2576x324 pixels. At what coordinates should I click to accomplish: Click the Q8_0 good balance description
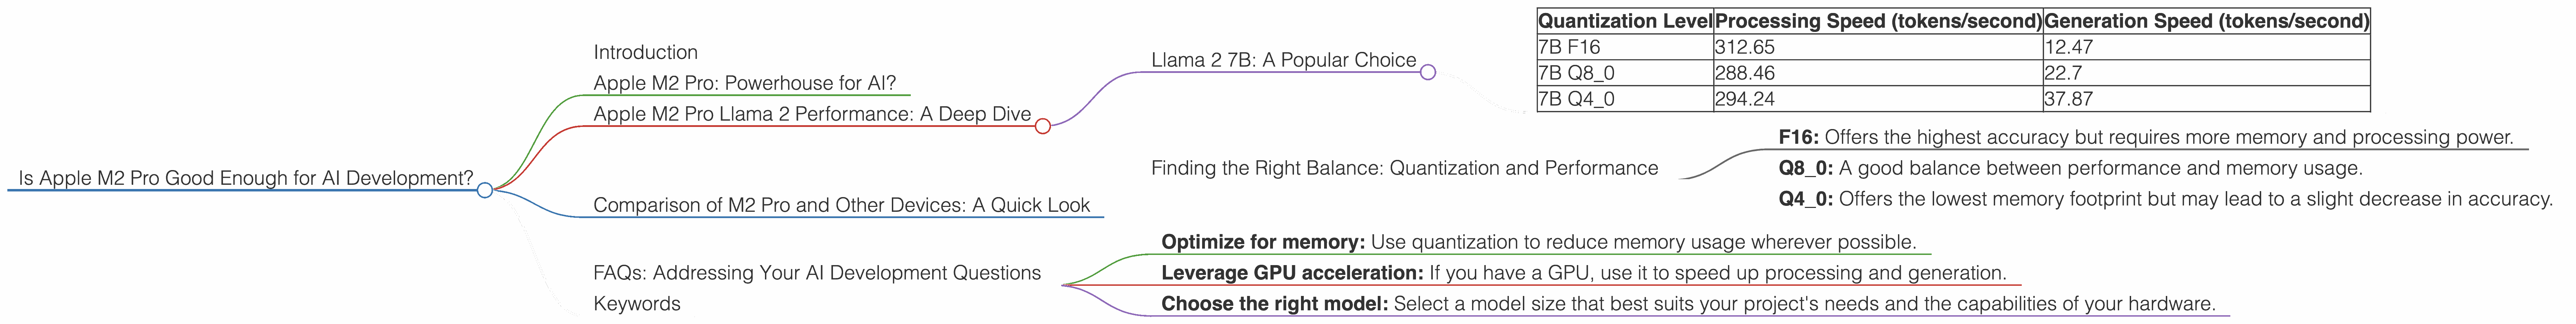pos(2070,168)
